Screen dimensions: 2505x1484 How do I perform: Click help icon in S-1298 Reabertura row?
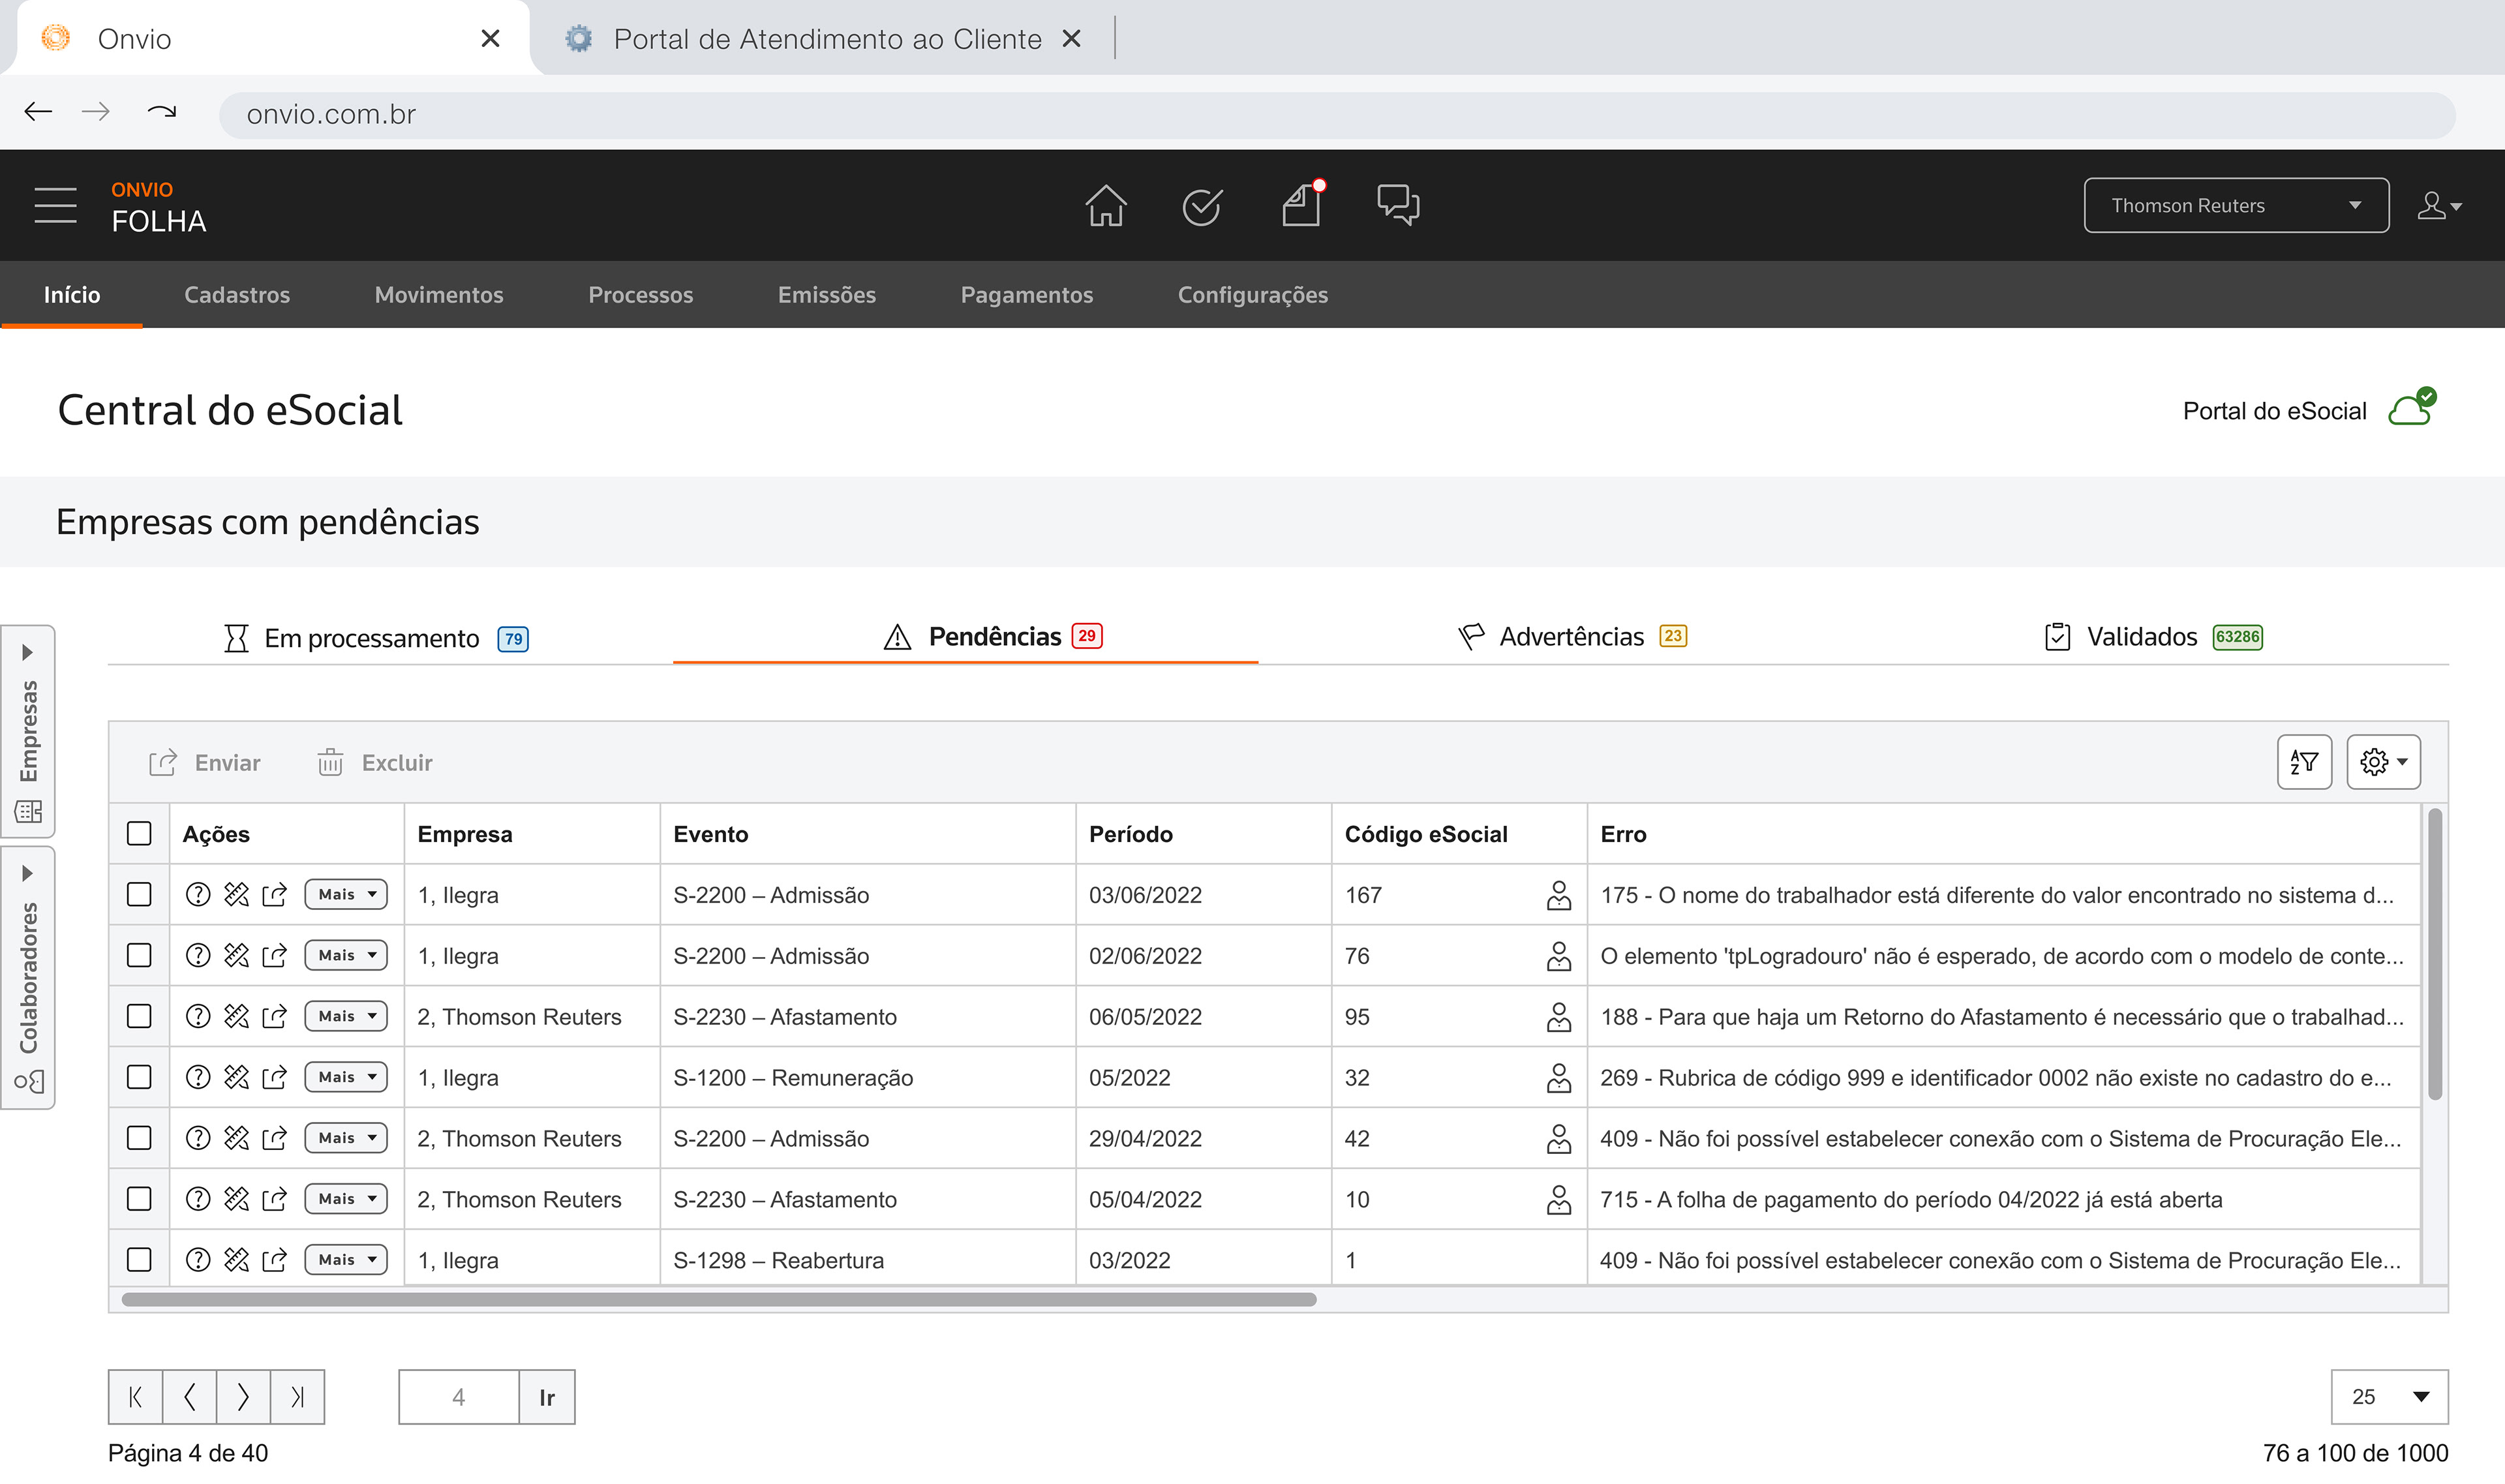click(x=198, y=1260)
